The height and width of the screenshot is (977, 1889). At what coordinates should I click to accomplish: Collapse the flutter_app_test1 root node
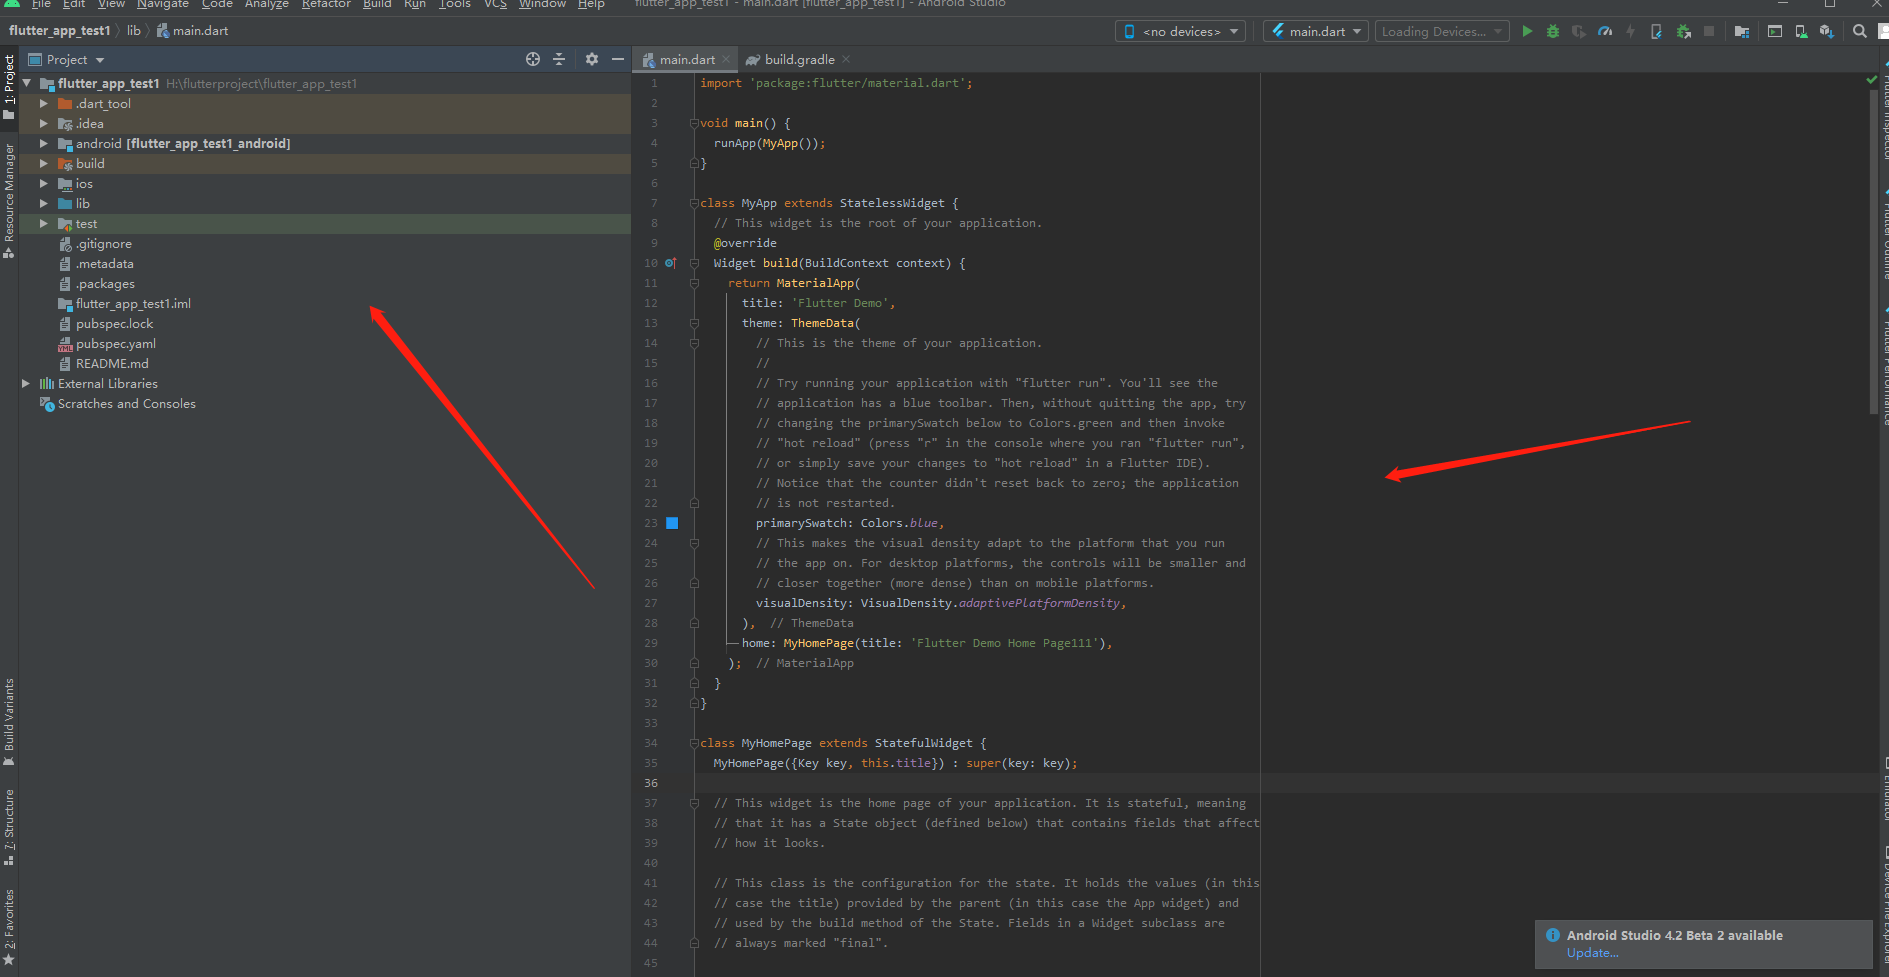[26, 83]
